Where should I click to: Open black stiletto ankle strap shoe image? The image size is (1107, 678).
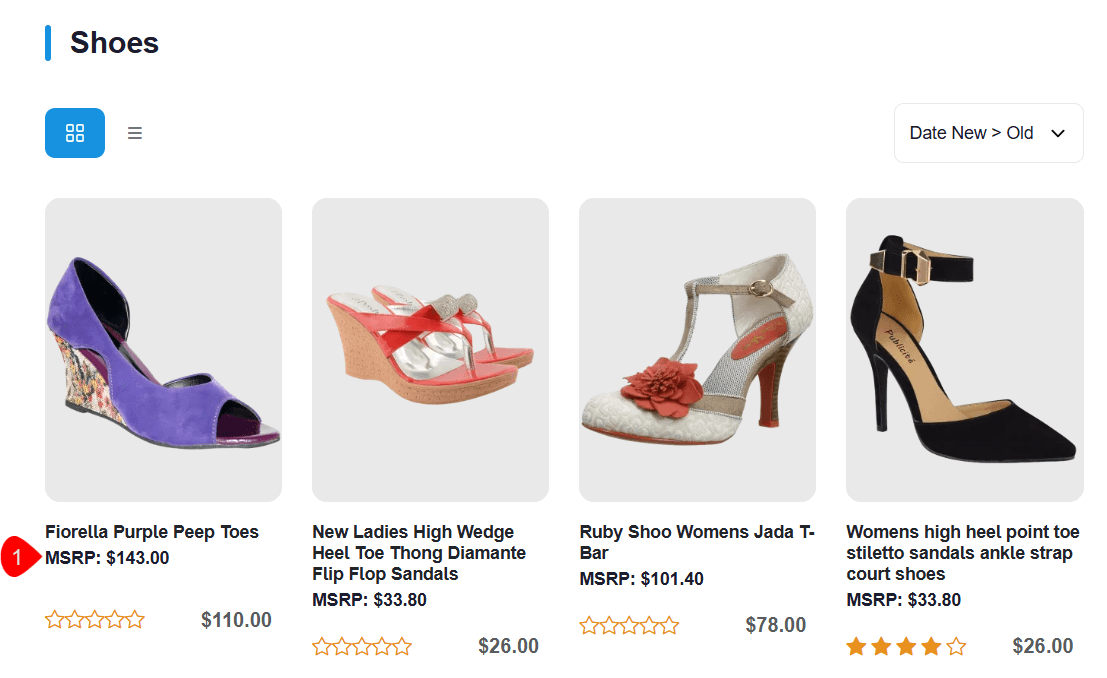point(964,350)
